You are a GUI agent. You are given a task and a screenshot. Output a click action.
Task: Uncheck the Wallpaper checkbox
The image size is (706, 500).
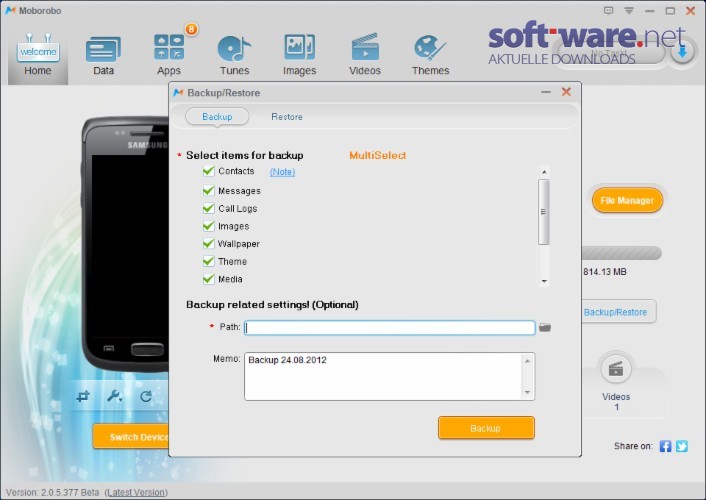coord(208,243)
